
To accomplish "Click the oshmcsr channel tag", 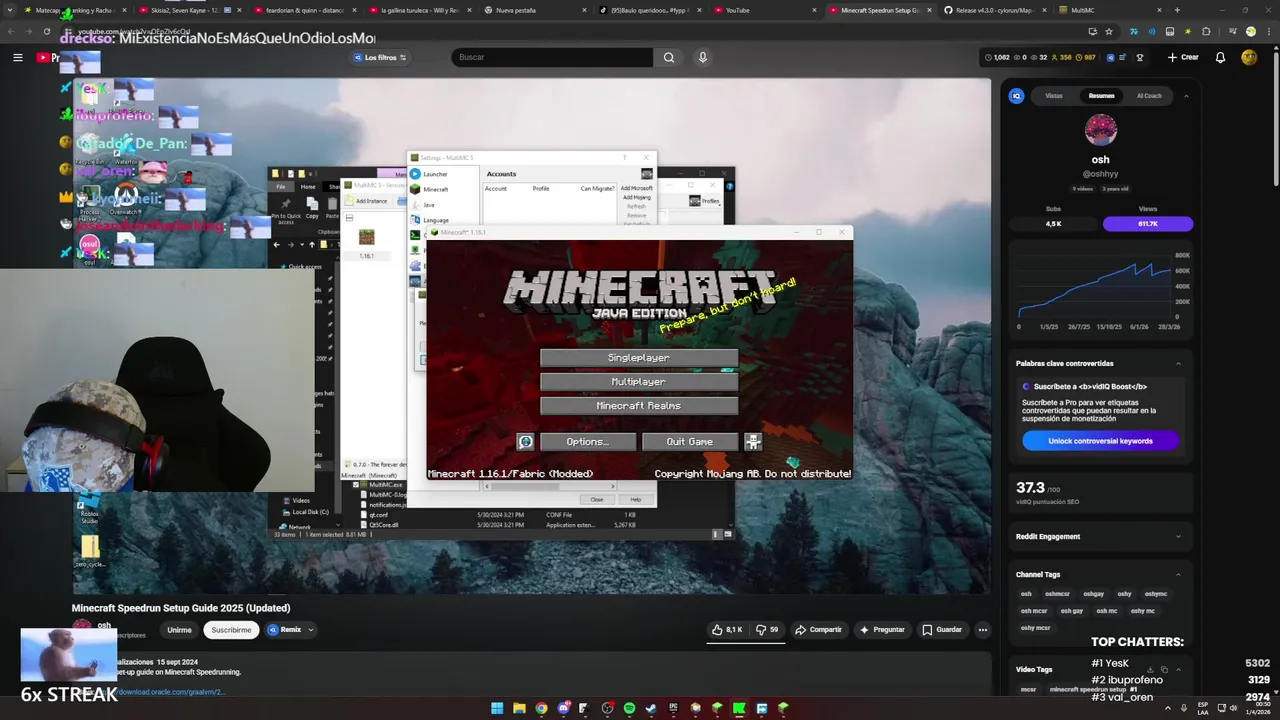I will tap(1057, 594).
